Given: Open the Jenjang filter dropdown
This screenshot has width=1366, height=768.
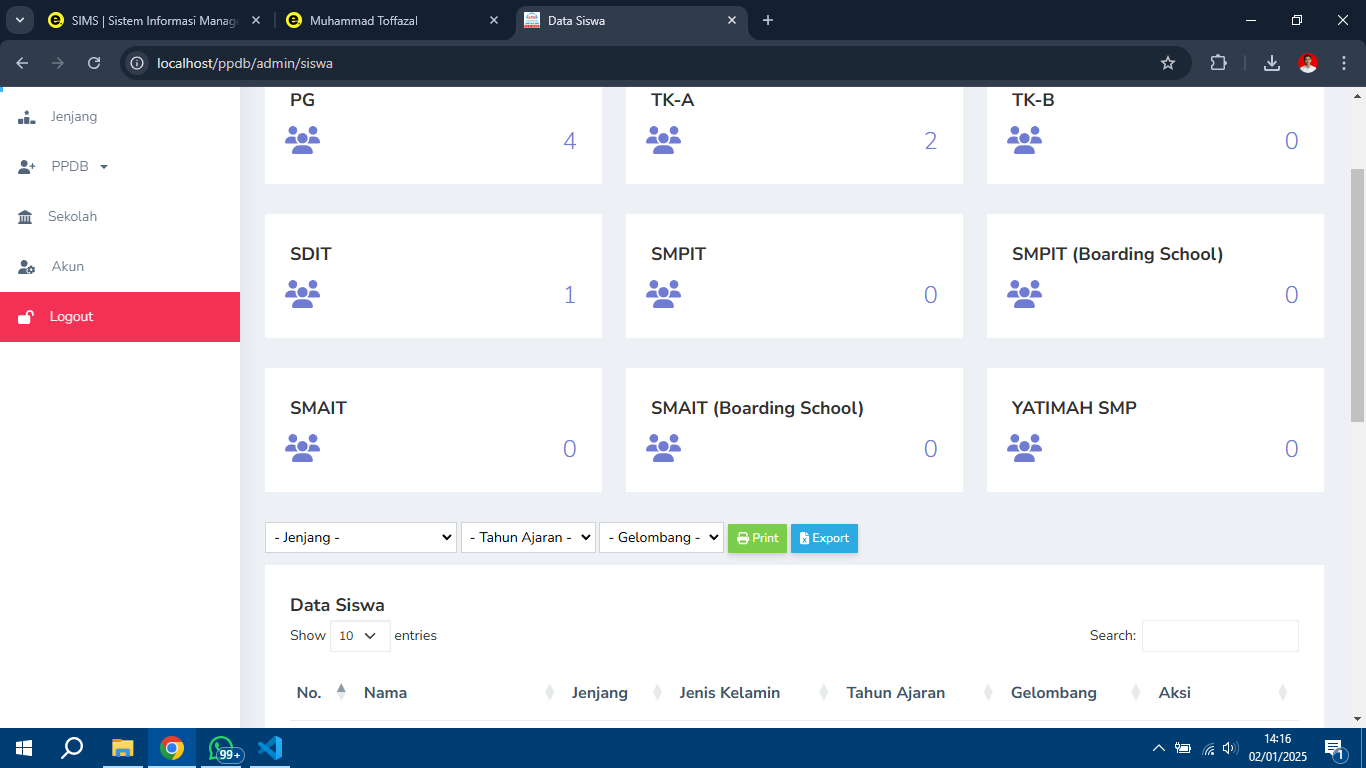Looking at the screenshot, I should [360, 538].
